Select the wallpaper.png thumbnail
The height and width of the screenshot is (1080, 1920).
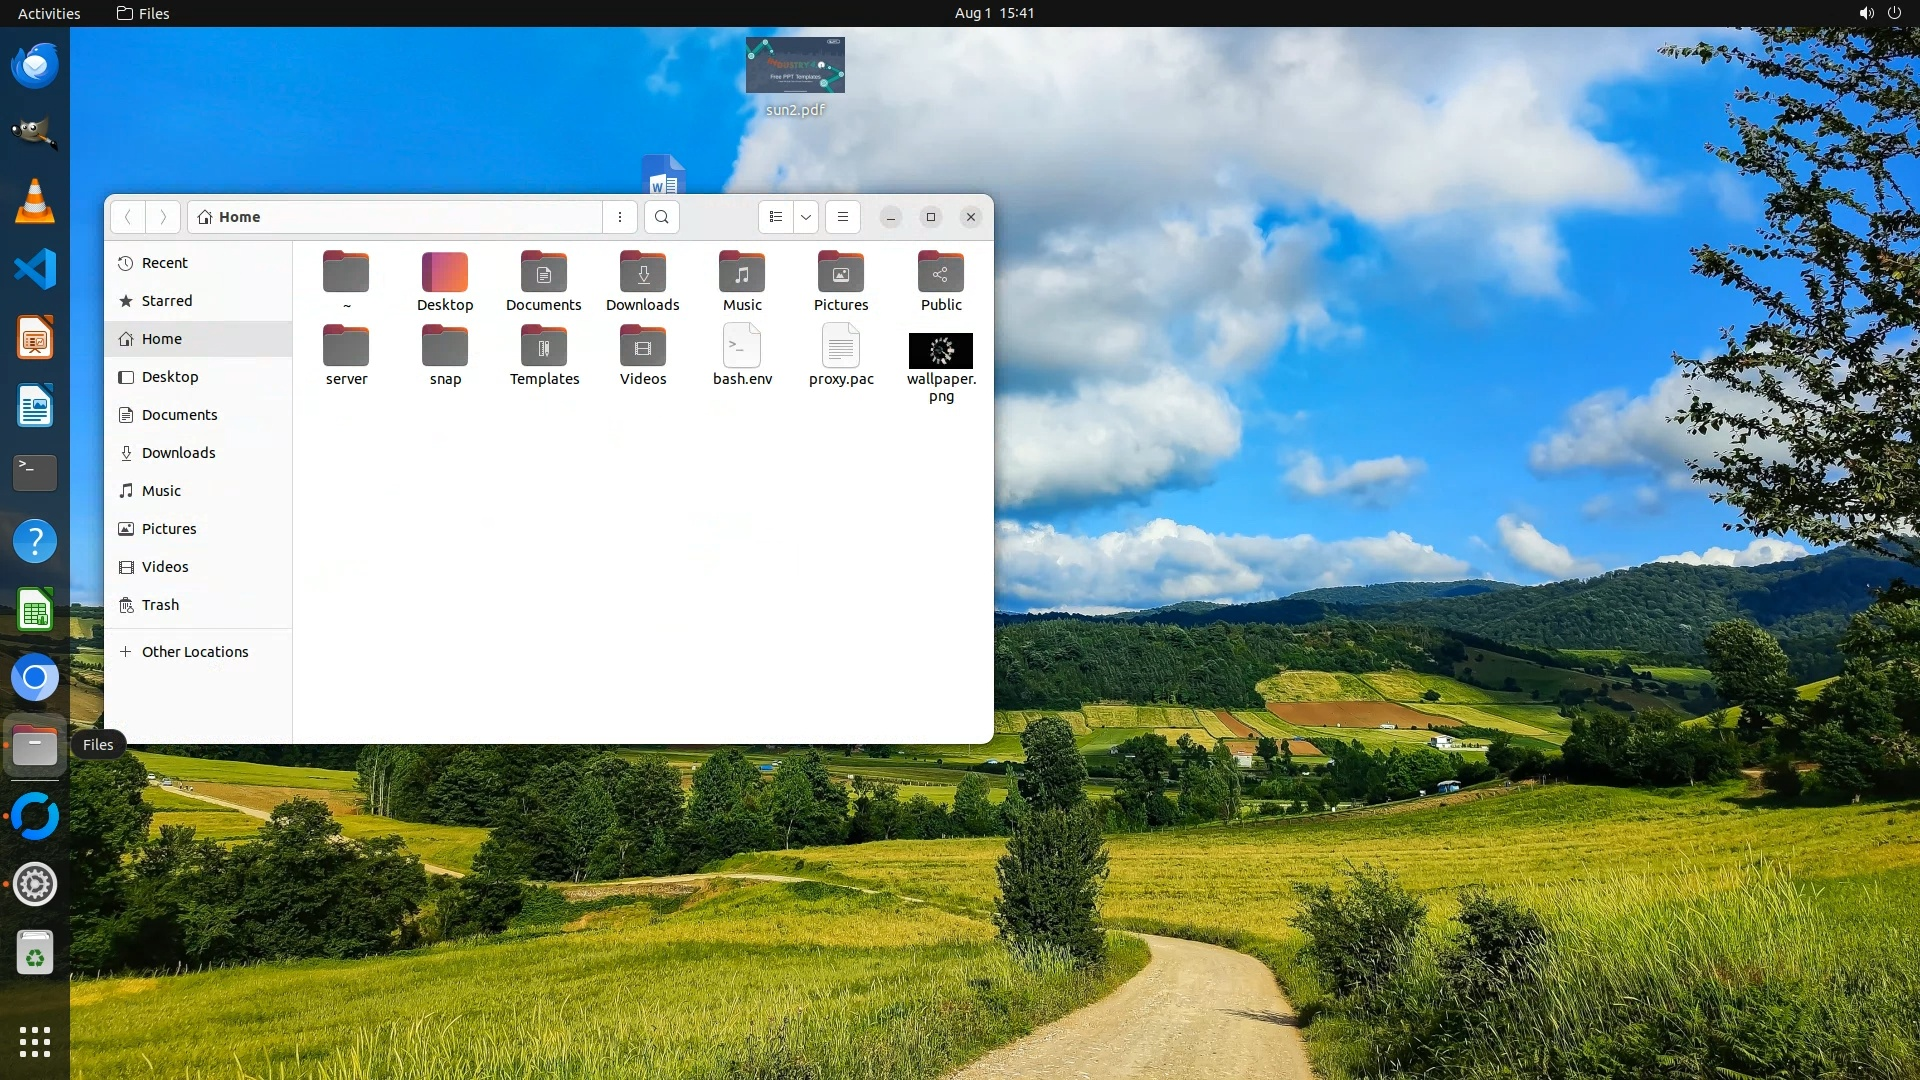click(941, 351)
